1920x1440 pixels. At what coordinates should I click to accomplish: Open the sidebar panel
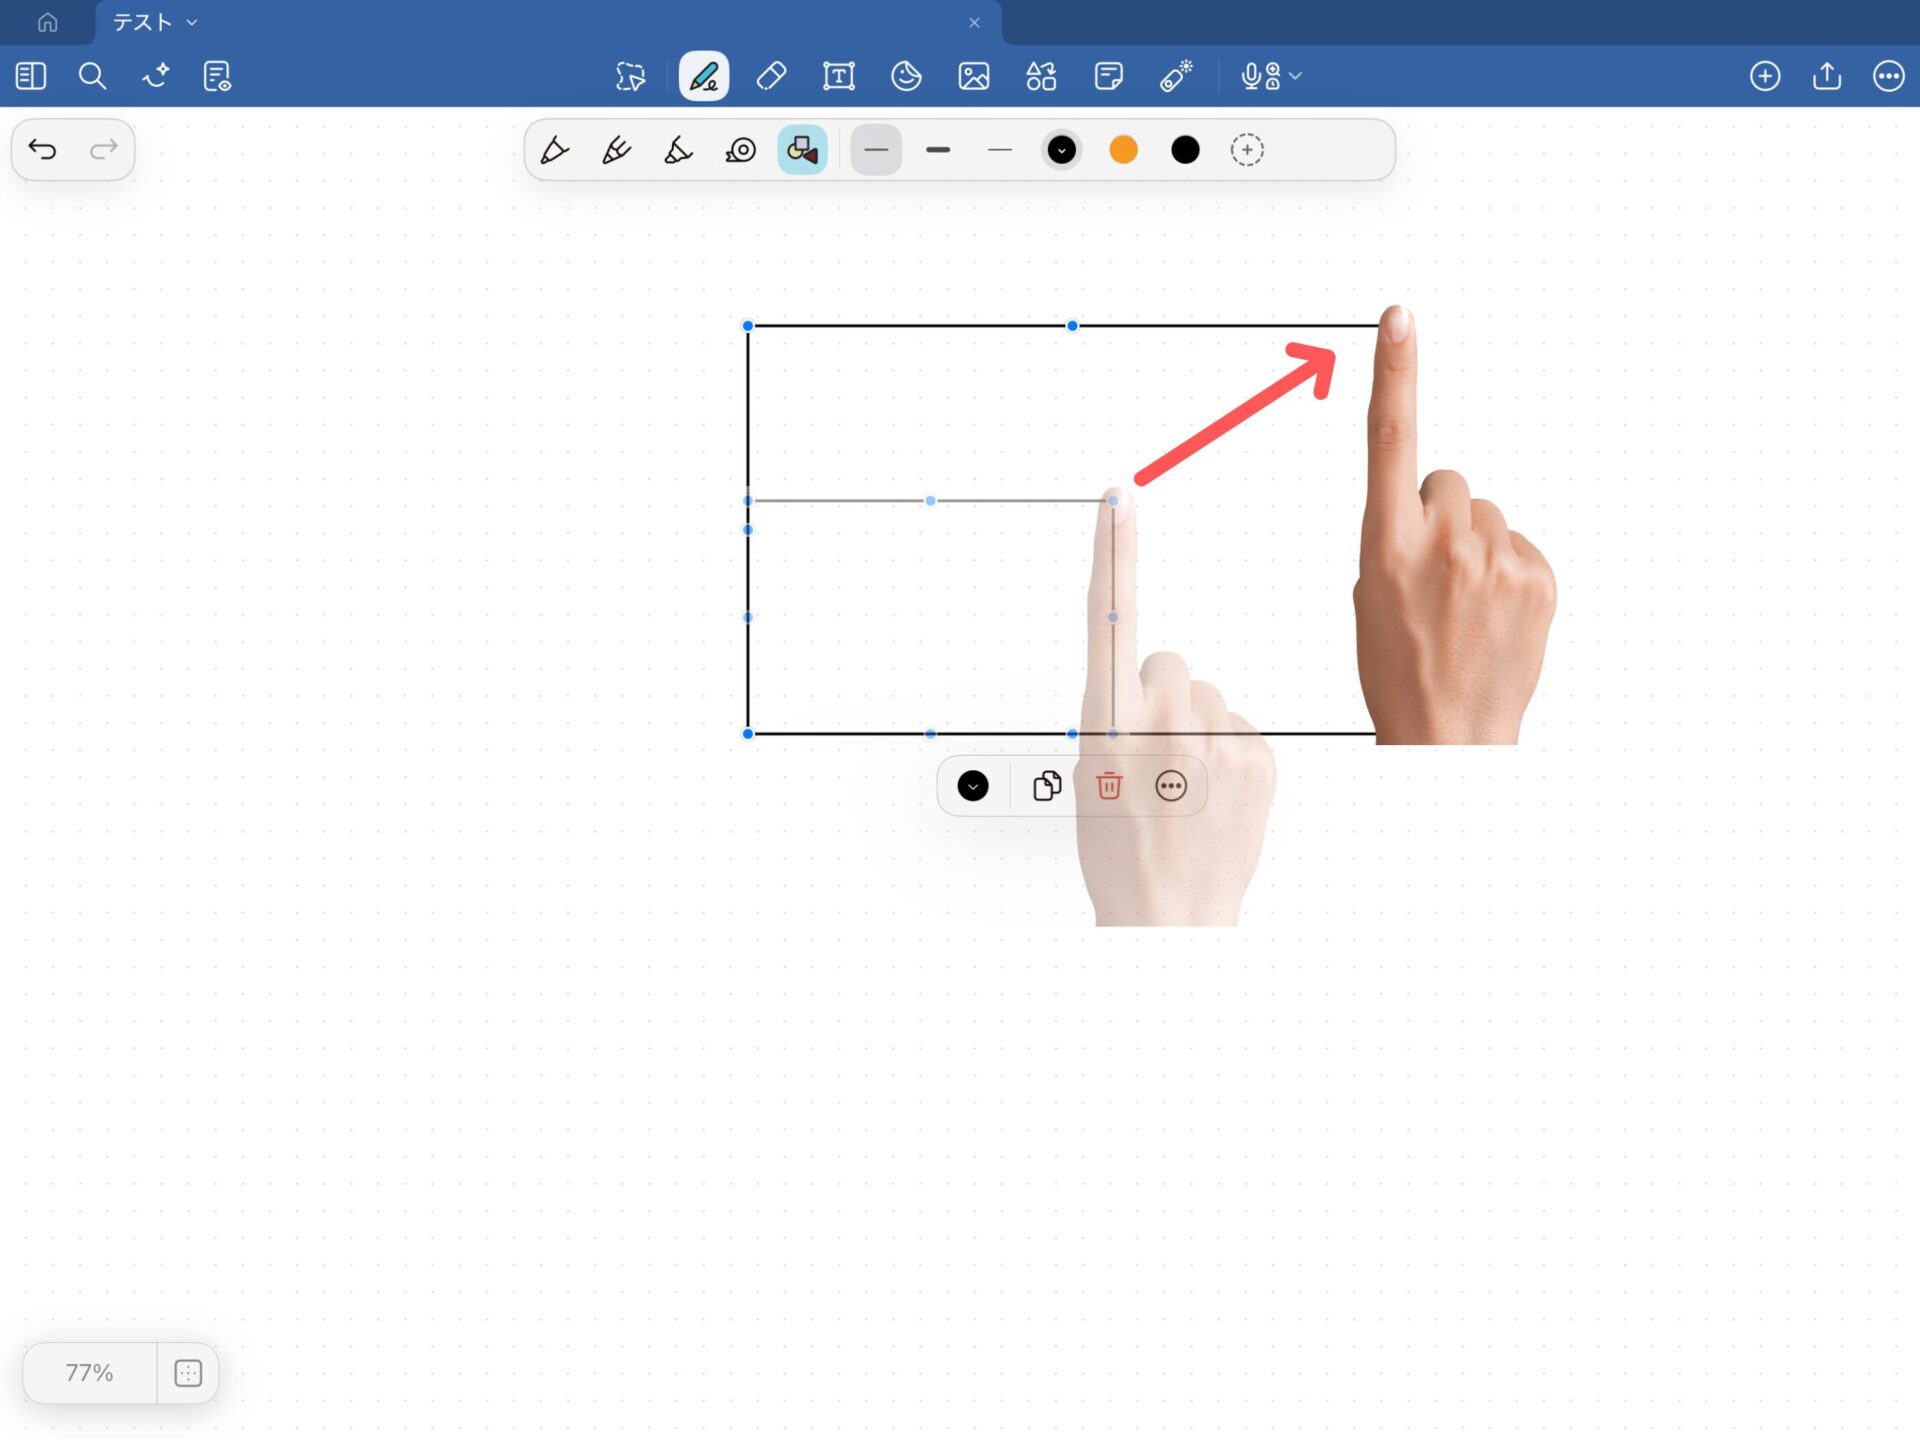(x=31, y=76)
